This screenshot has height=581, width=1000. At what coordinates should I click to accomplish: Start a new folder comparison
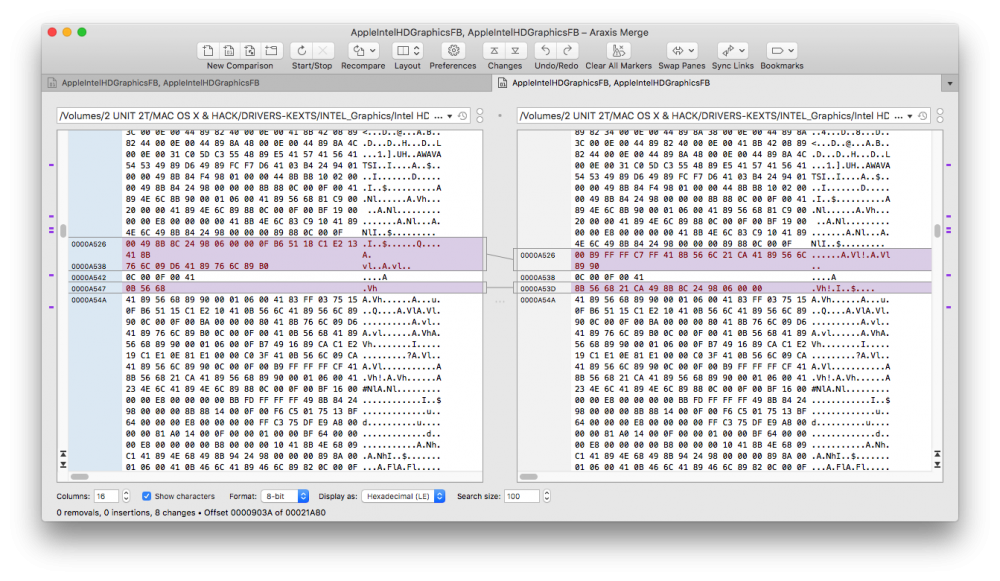coord(271,50)
